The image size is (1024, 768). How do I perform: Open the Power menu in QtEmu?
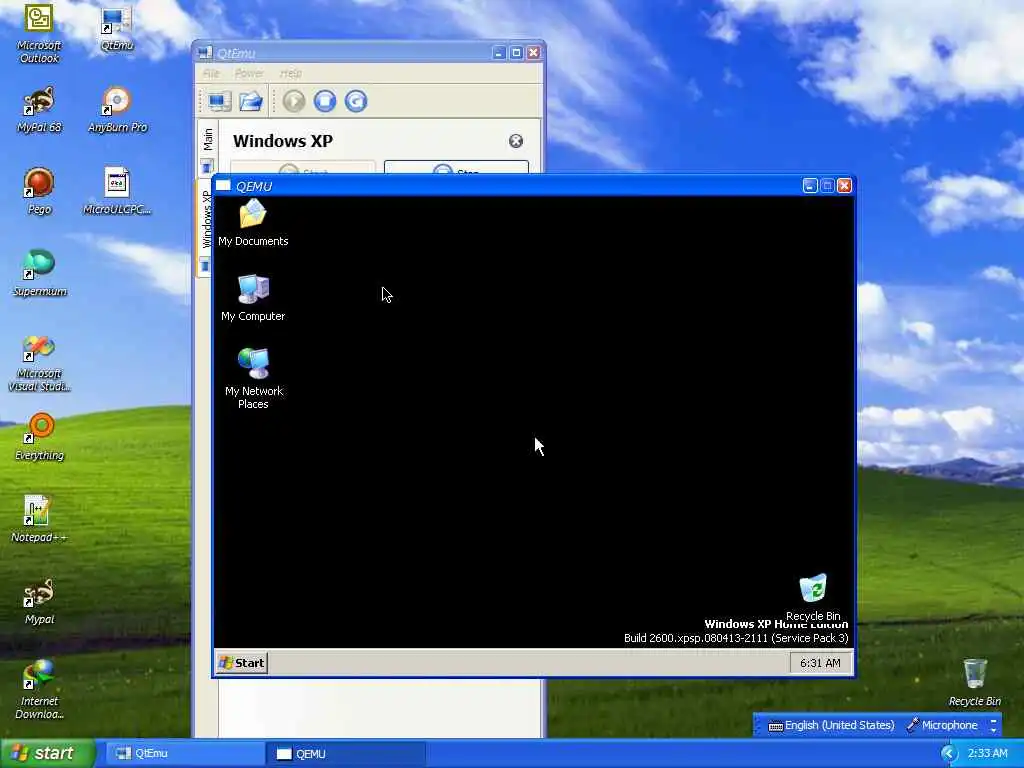pyautogui.click(x=249, y=73)
